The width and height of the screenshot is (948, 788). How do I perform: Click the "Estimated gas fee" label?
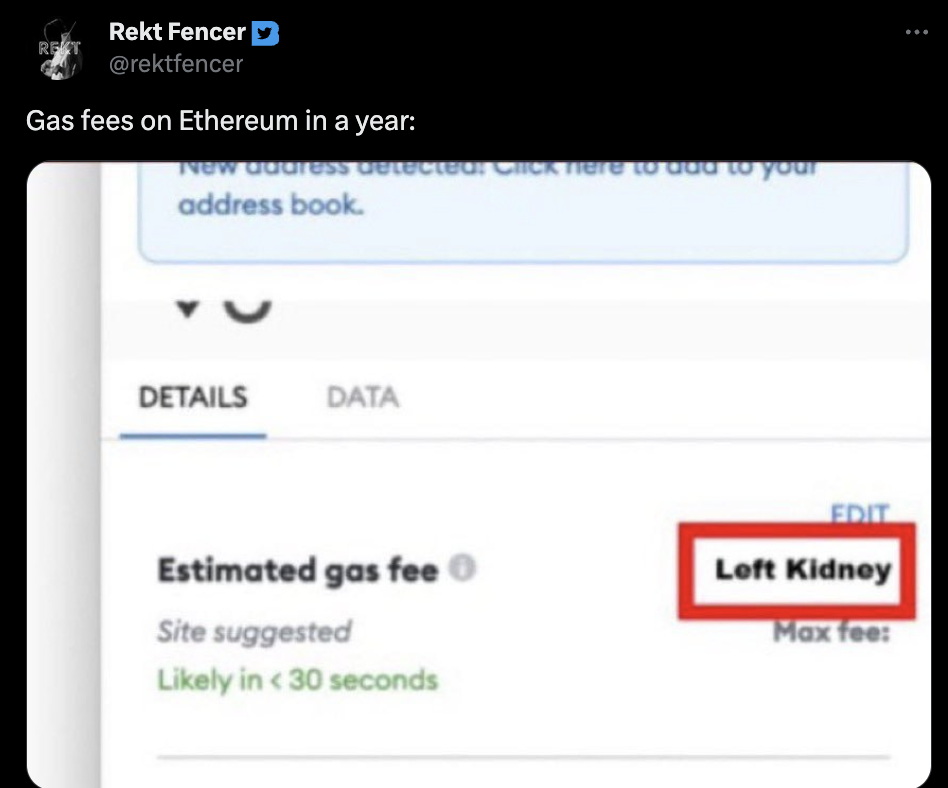297,571
